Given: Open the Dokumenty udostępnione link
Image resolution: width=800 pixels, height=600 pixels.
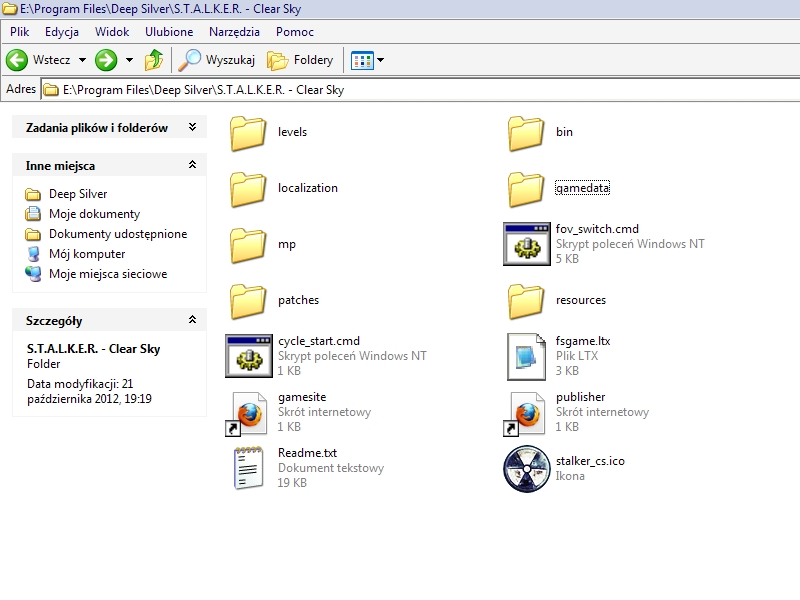Looking at the screenshot, I should 118,234.
